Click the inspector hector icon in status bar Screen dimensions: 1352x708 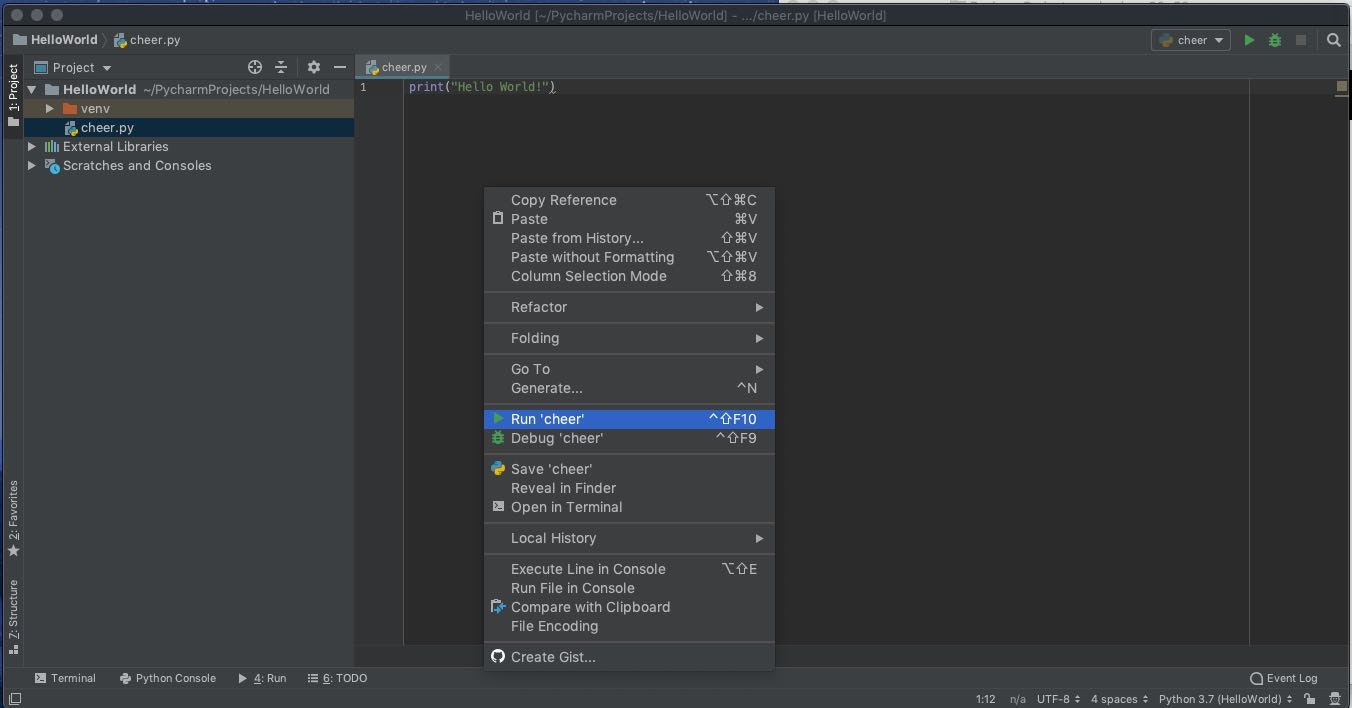1335,699
